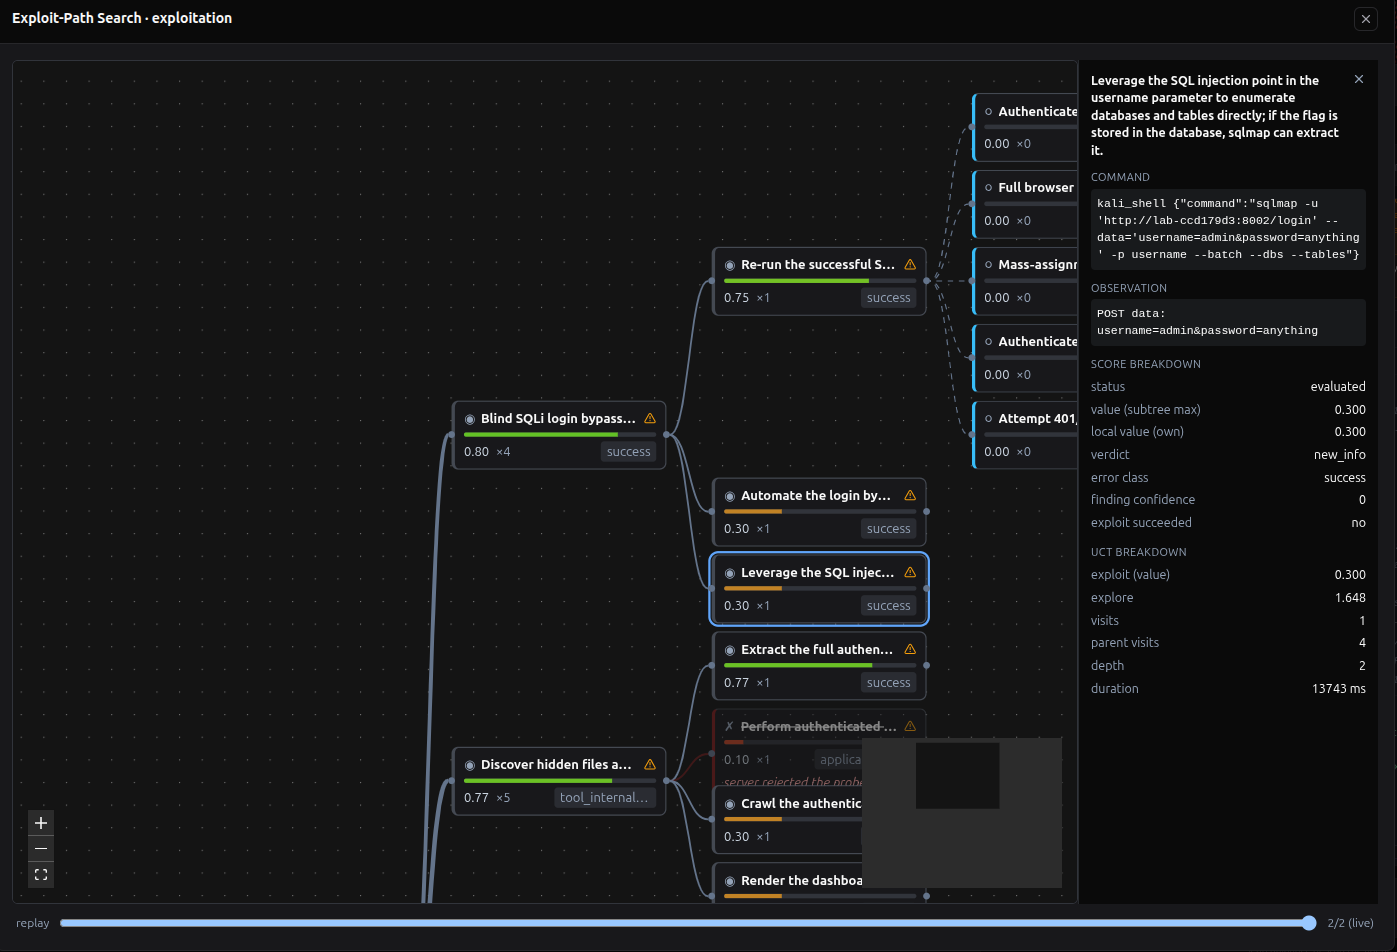The image size is (1397, 952).
Task: Click the evaluated status value
Action: coord(1338,387)
